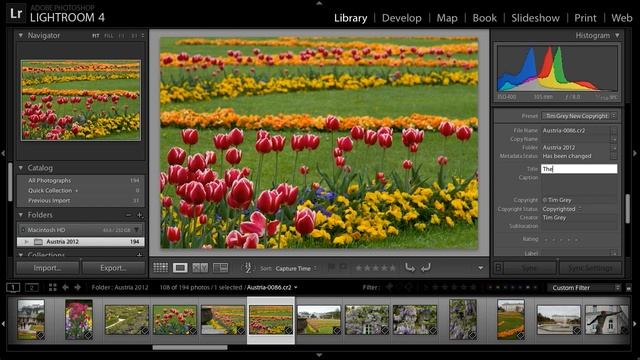Add a new folder with plus icon
The height and width of the screenshot is (360, 640).
pos(140,215)
